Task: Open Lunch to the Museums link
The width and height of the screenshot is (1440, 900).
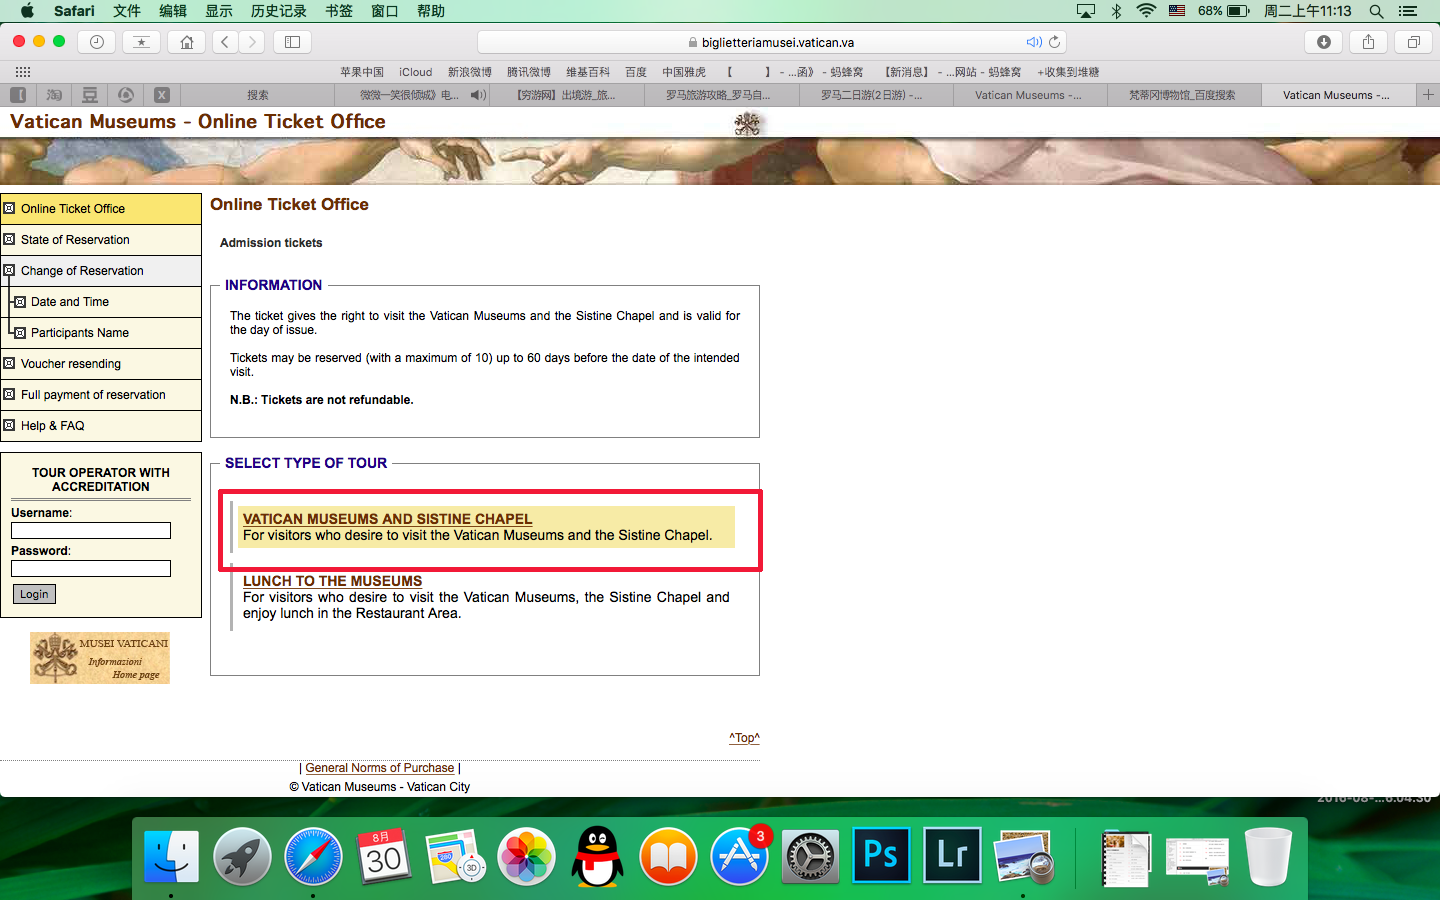Action: (332, 581)
